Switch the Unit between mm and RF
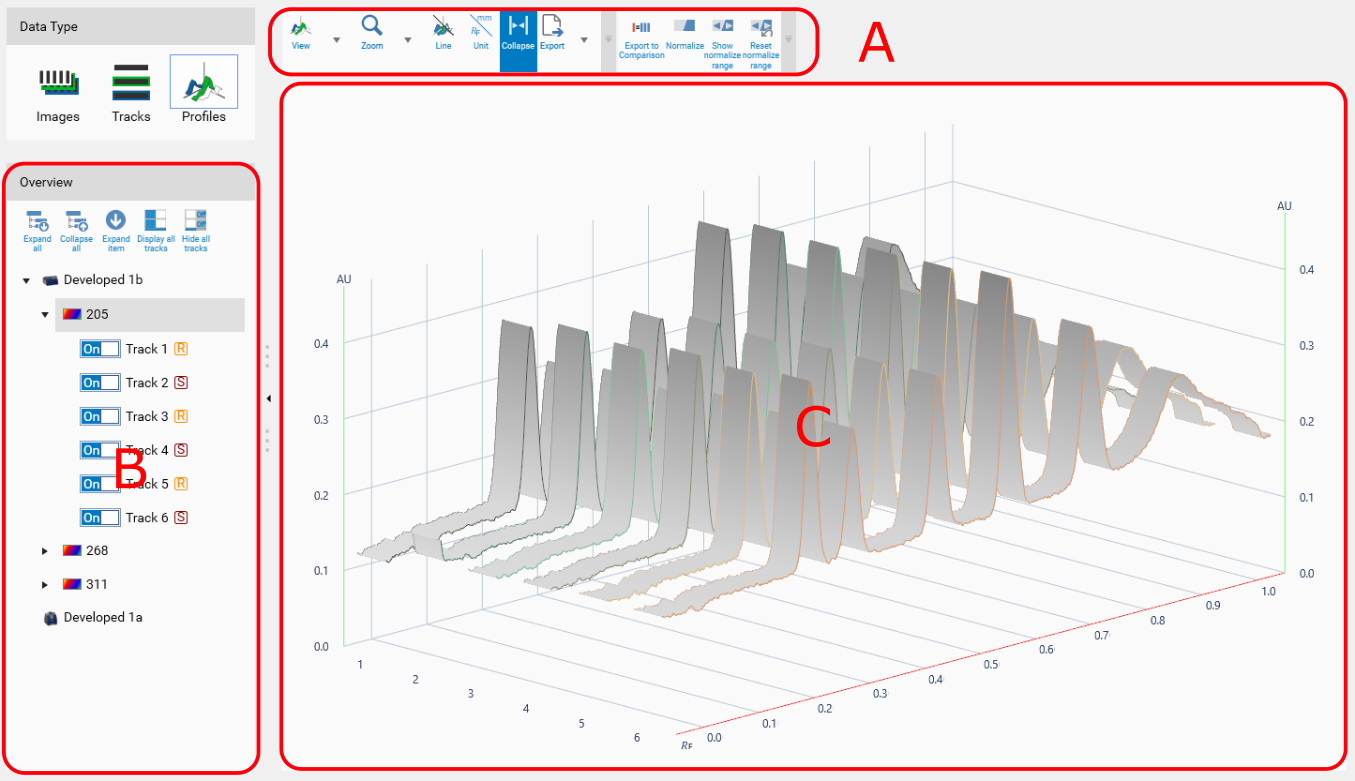This screenshot has height=781, width=1355. pos(481,31)
